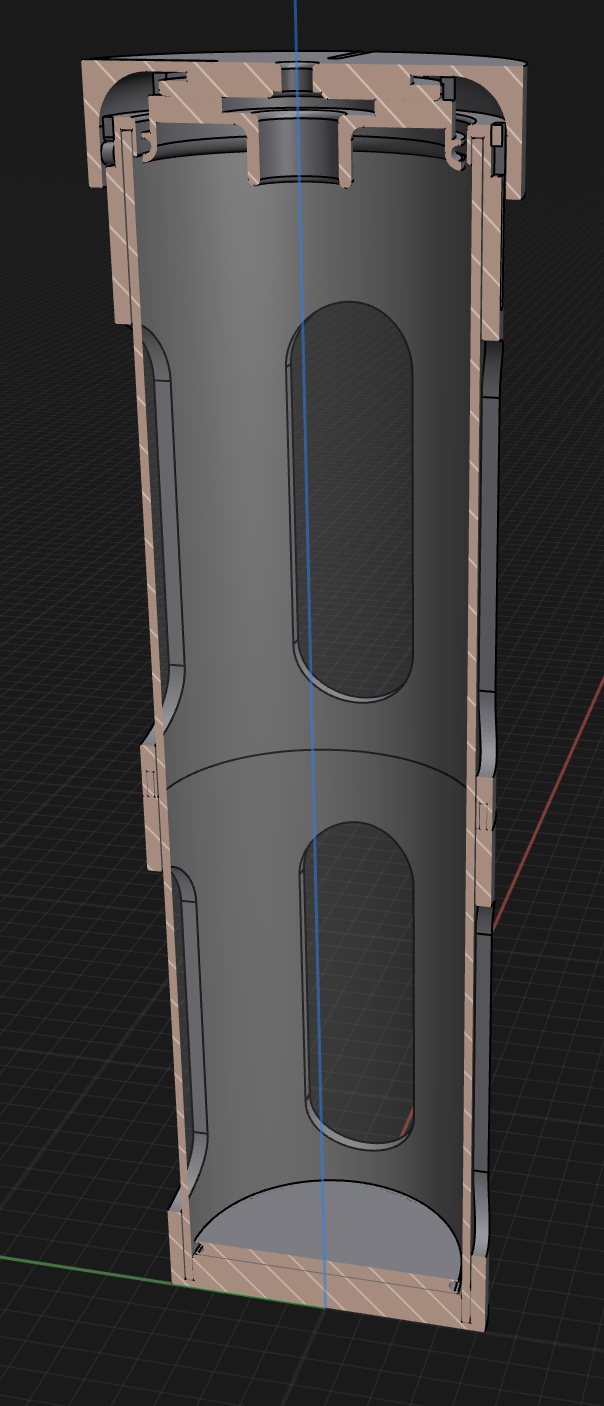Select the hatched bottom plate cross-section
The width and height of the screenshot is (604, 1406).
tap(326, 1284)
